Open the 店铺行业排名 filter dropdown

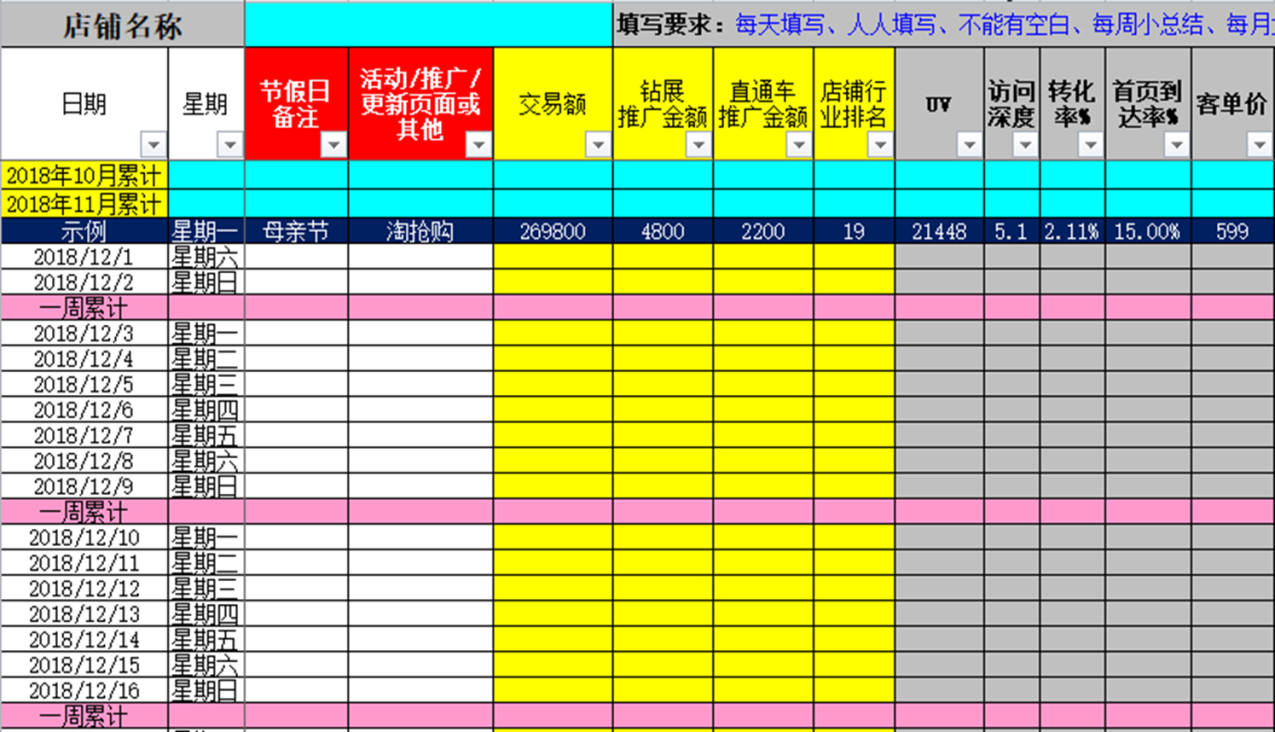pyautogui.click(x=880, y=144)
